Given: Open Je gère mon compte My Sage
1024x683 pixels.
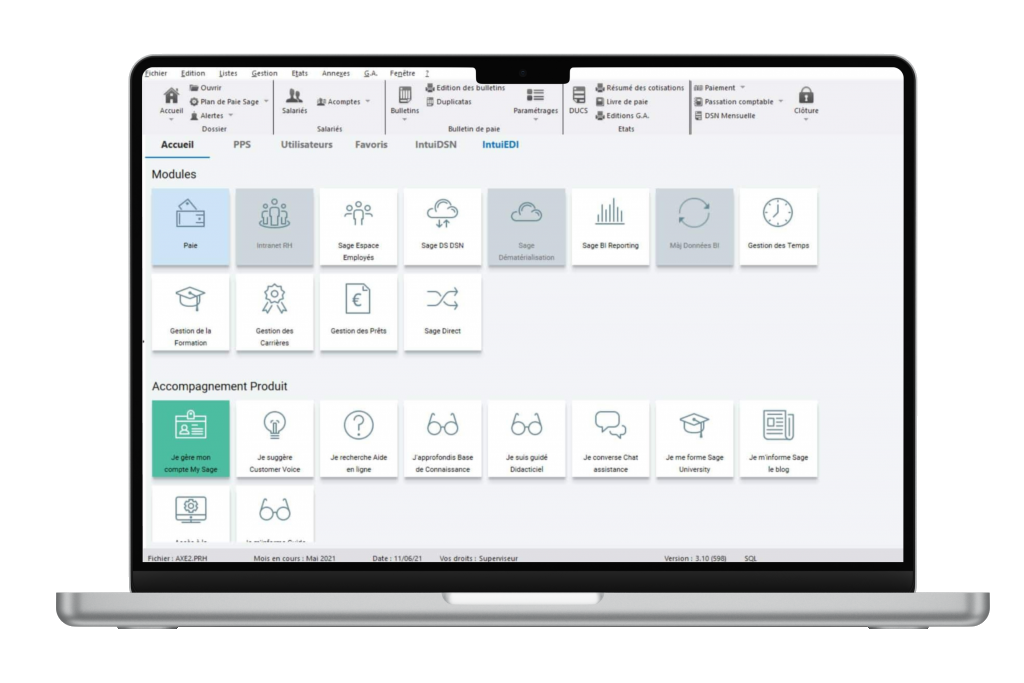Looking at the screenshot, I should point(190,439).
